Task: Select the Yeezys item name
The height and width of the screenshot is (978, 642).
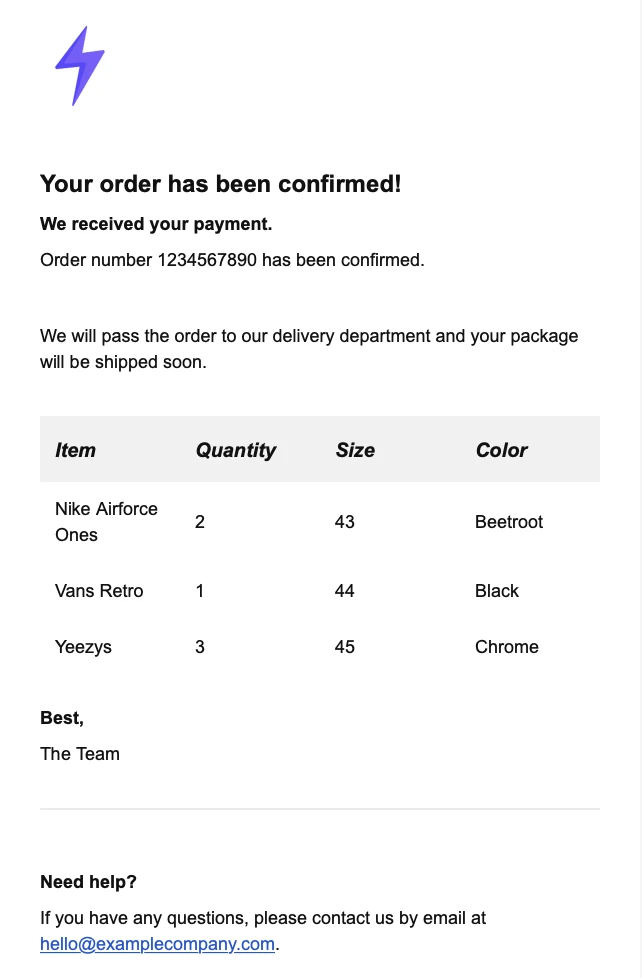Action: 83,647
